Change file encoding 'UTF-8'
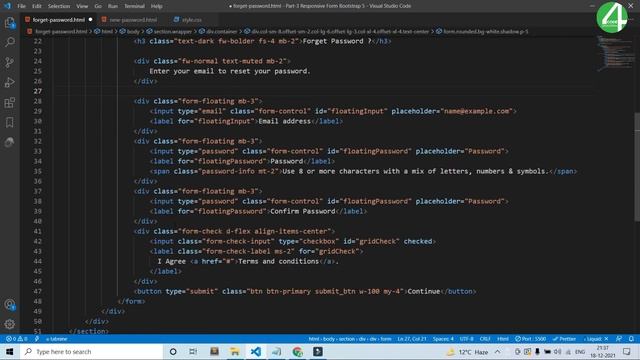The height and width of the screenshot is (360, 640). (x=467, y=339)
